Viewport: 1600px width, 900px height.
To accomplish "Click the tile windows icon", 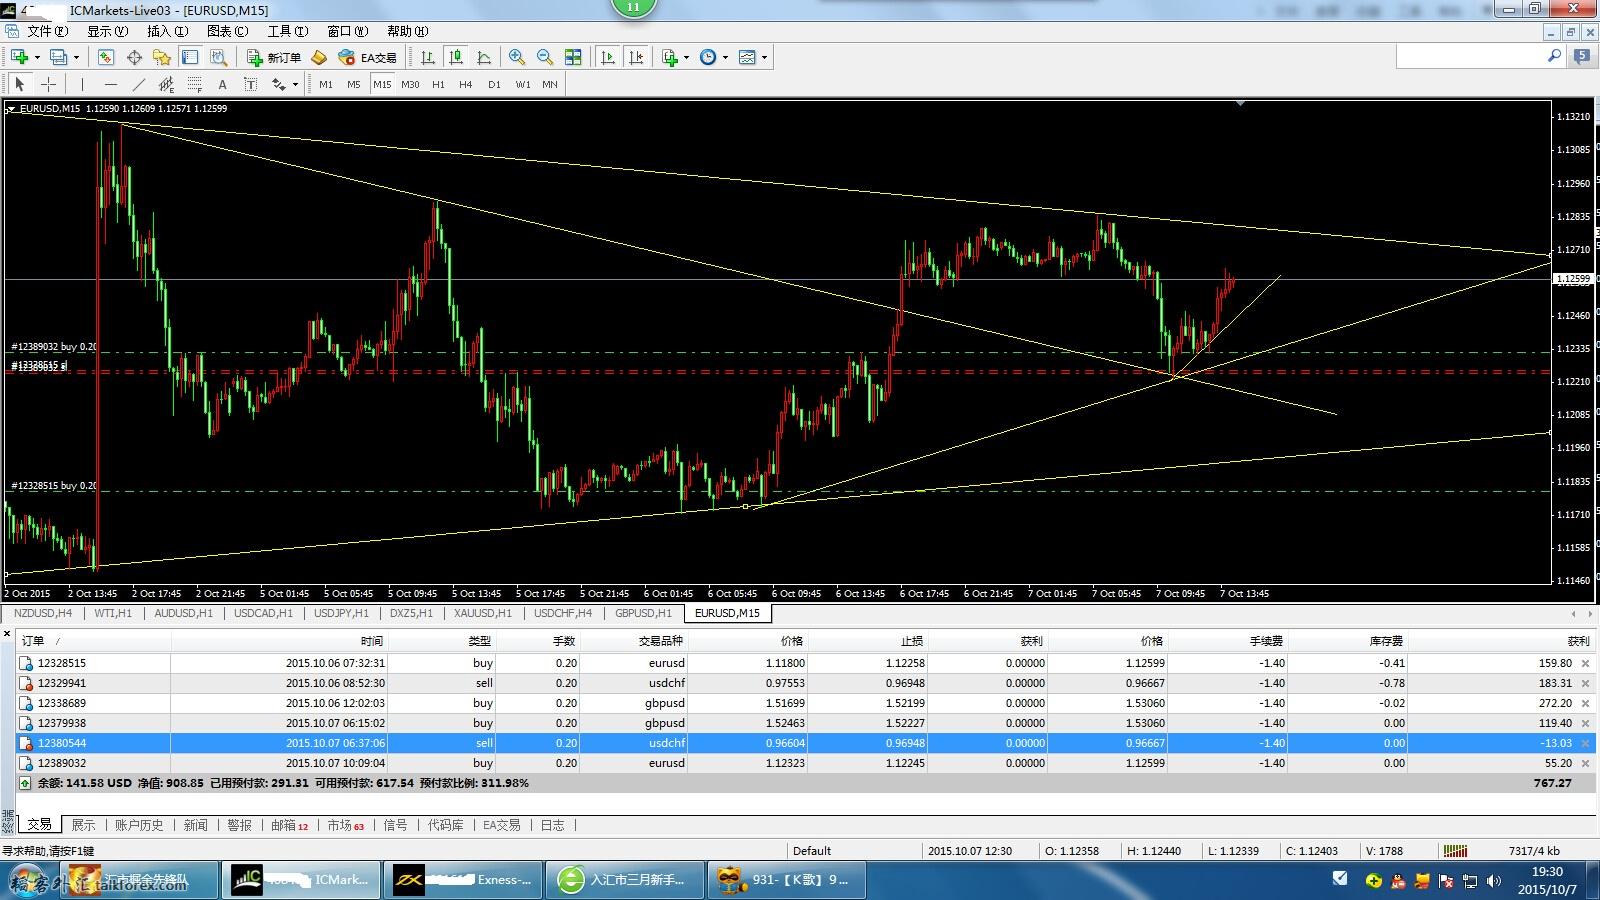I will (x=573, y=57).
